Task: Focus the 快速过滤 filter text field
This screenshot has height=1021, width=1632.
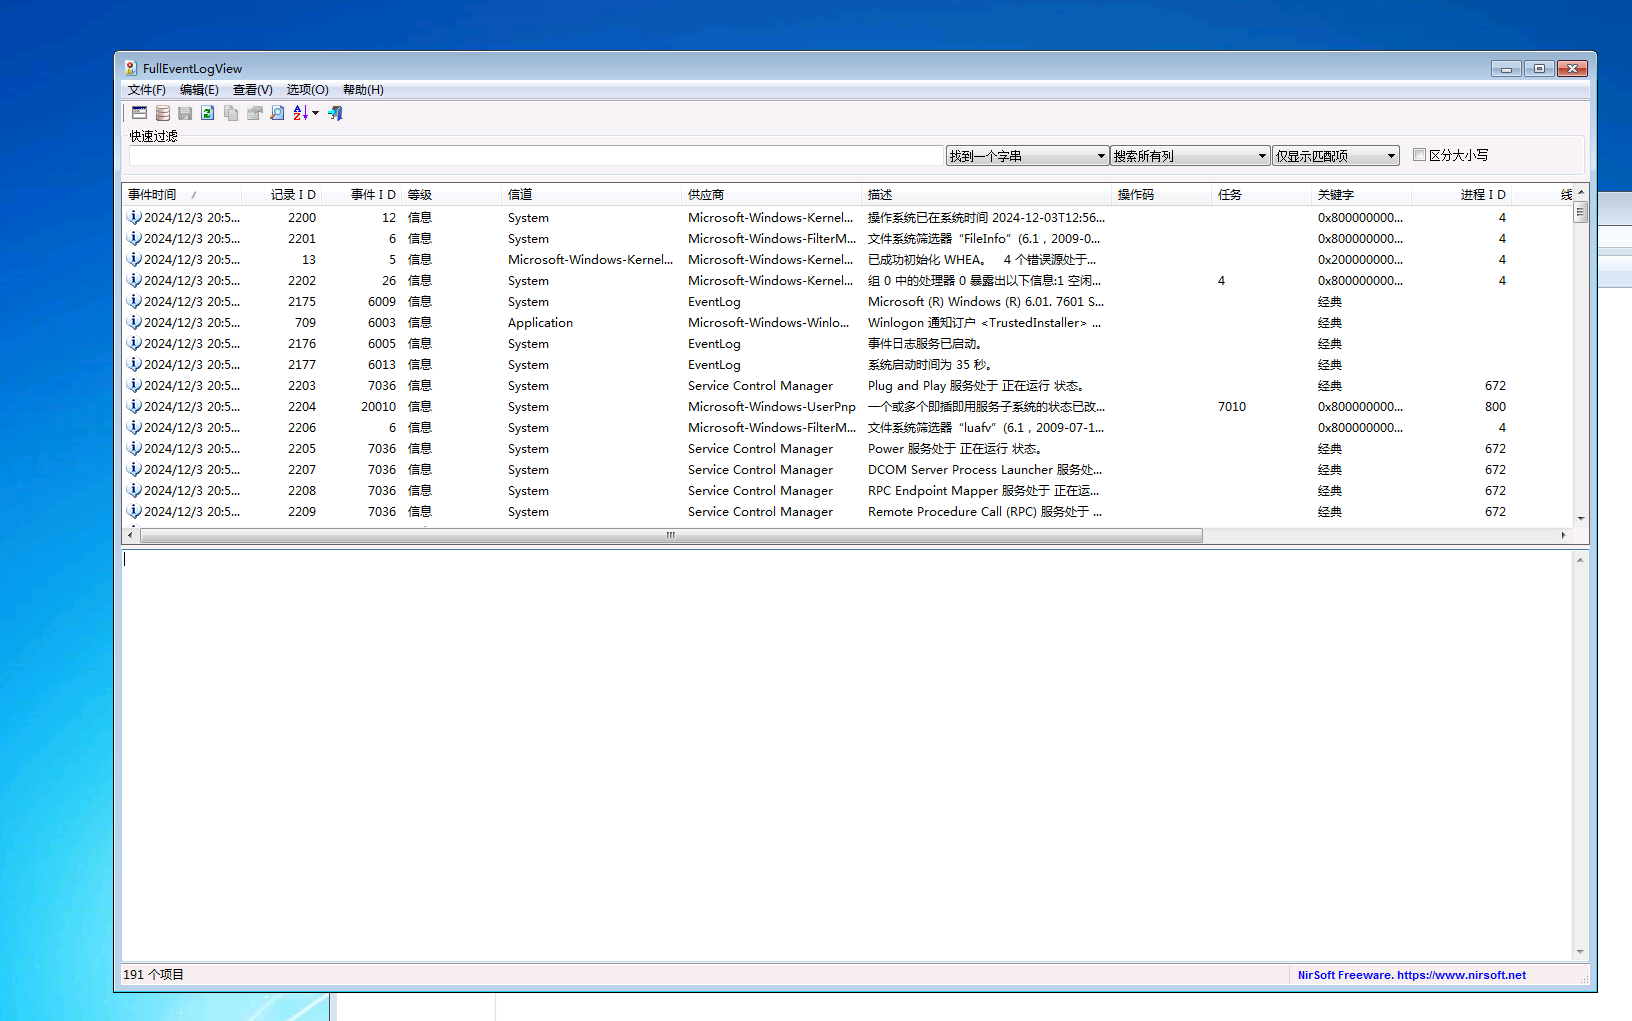Action: 535,156
